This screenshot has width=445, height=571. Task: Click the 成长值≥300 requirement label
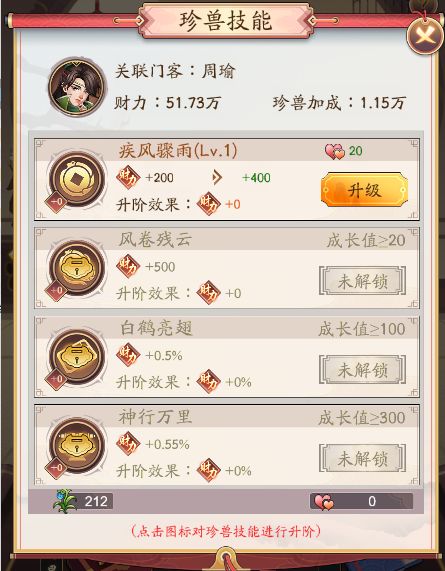pos(362,418)
